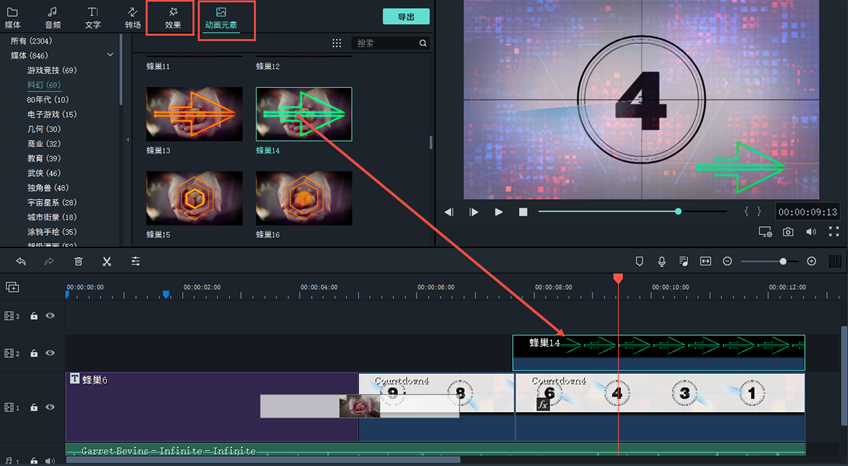This screenshot has height=466, width=848.
Task: Hide video track 1 using eye icon
Action: pyautogui.click(x=50, y=408)
